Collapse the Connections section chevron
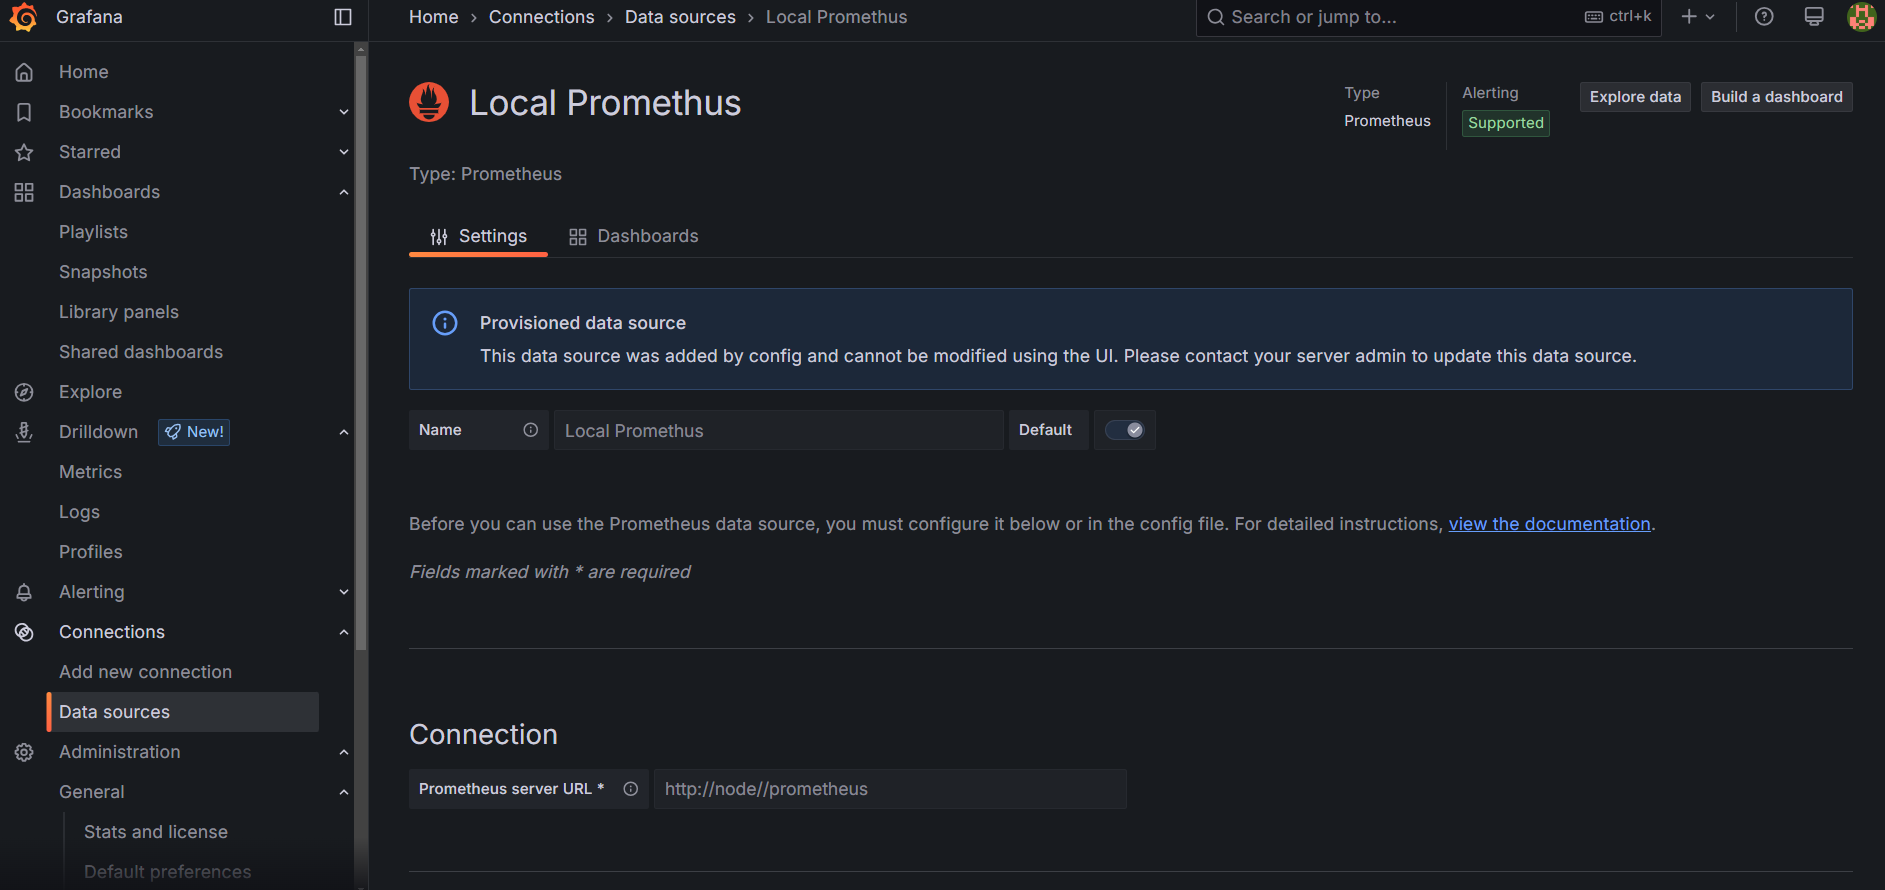Screen dimensions: 1885x890 [343, 632]
